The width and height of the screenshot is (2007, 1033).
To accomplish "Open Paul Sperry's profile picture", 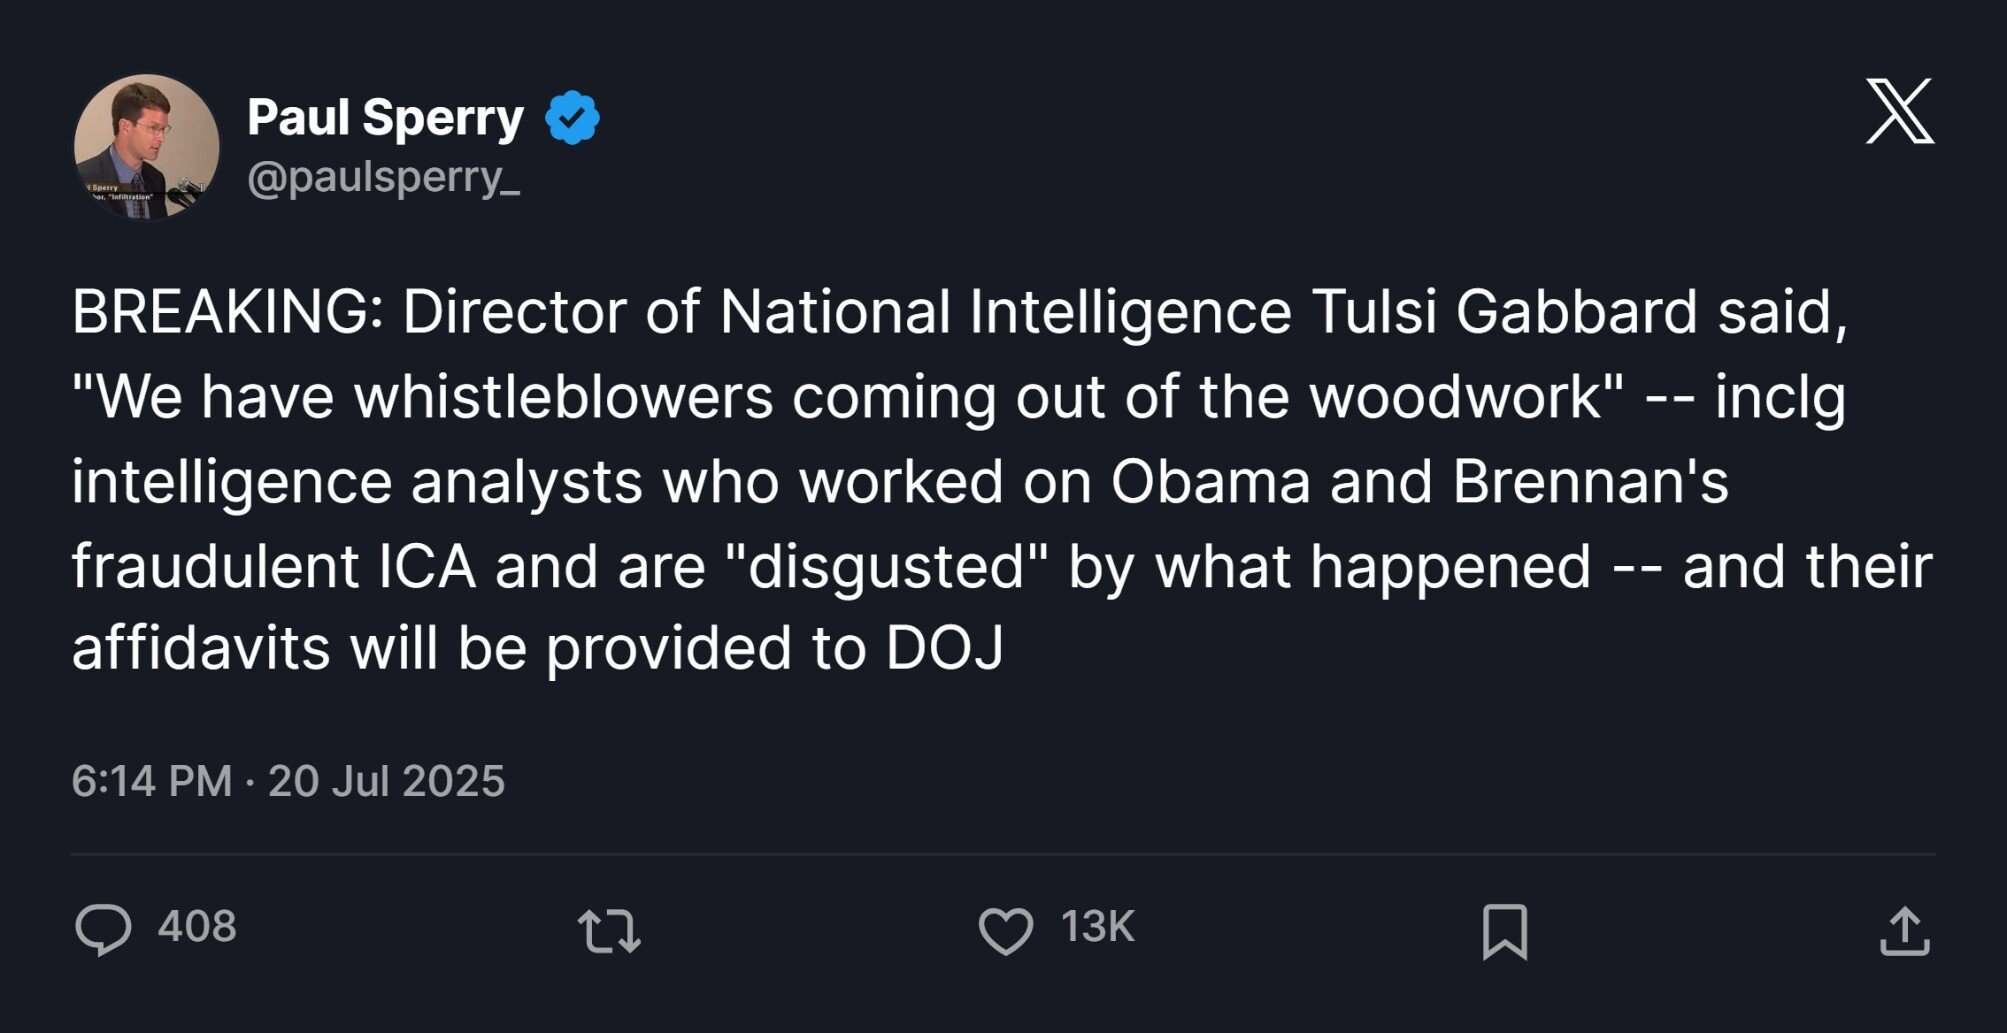I will pyautogui.click(x=146, y=146).
